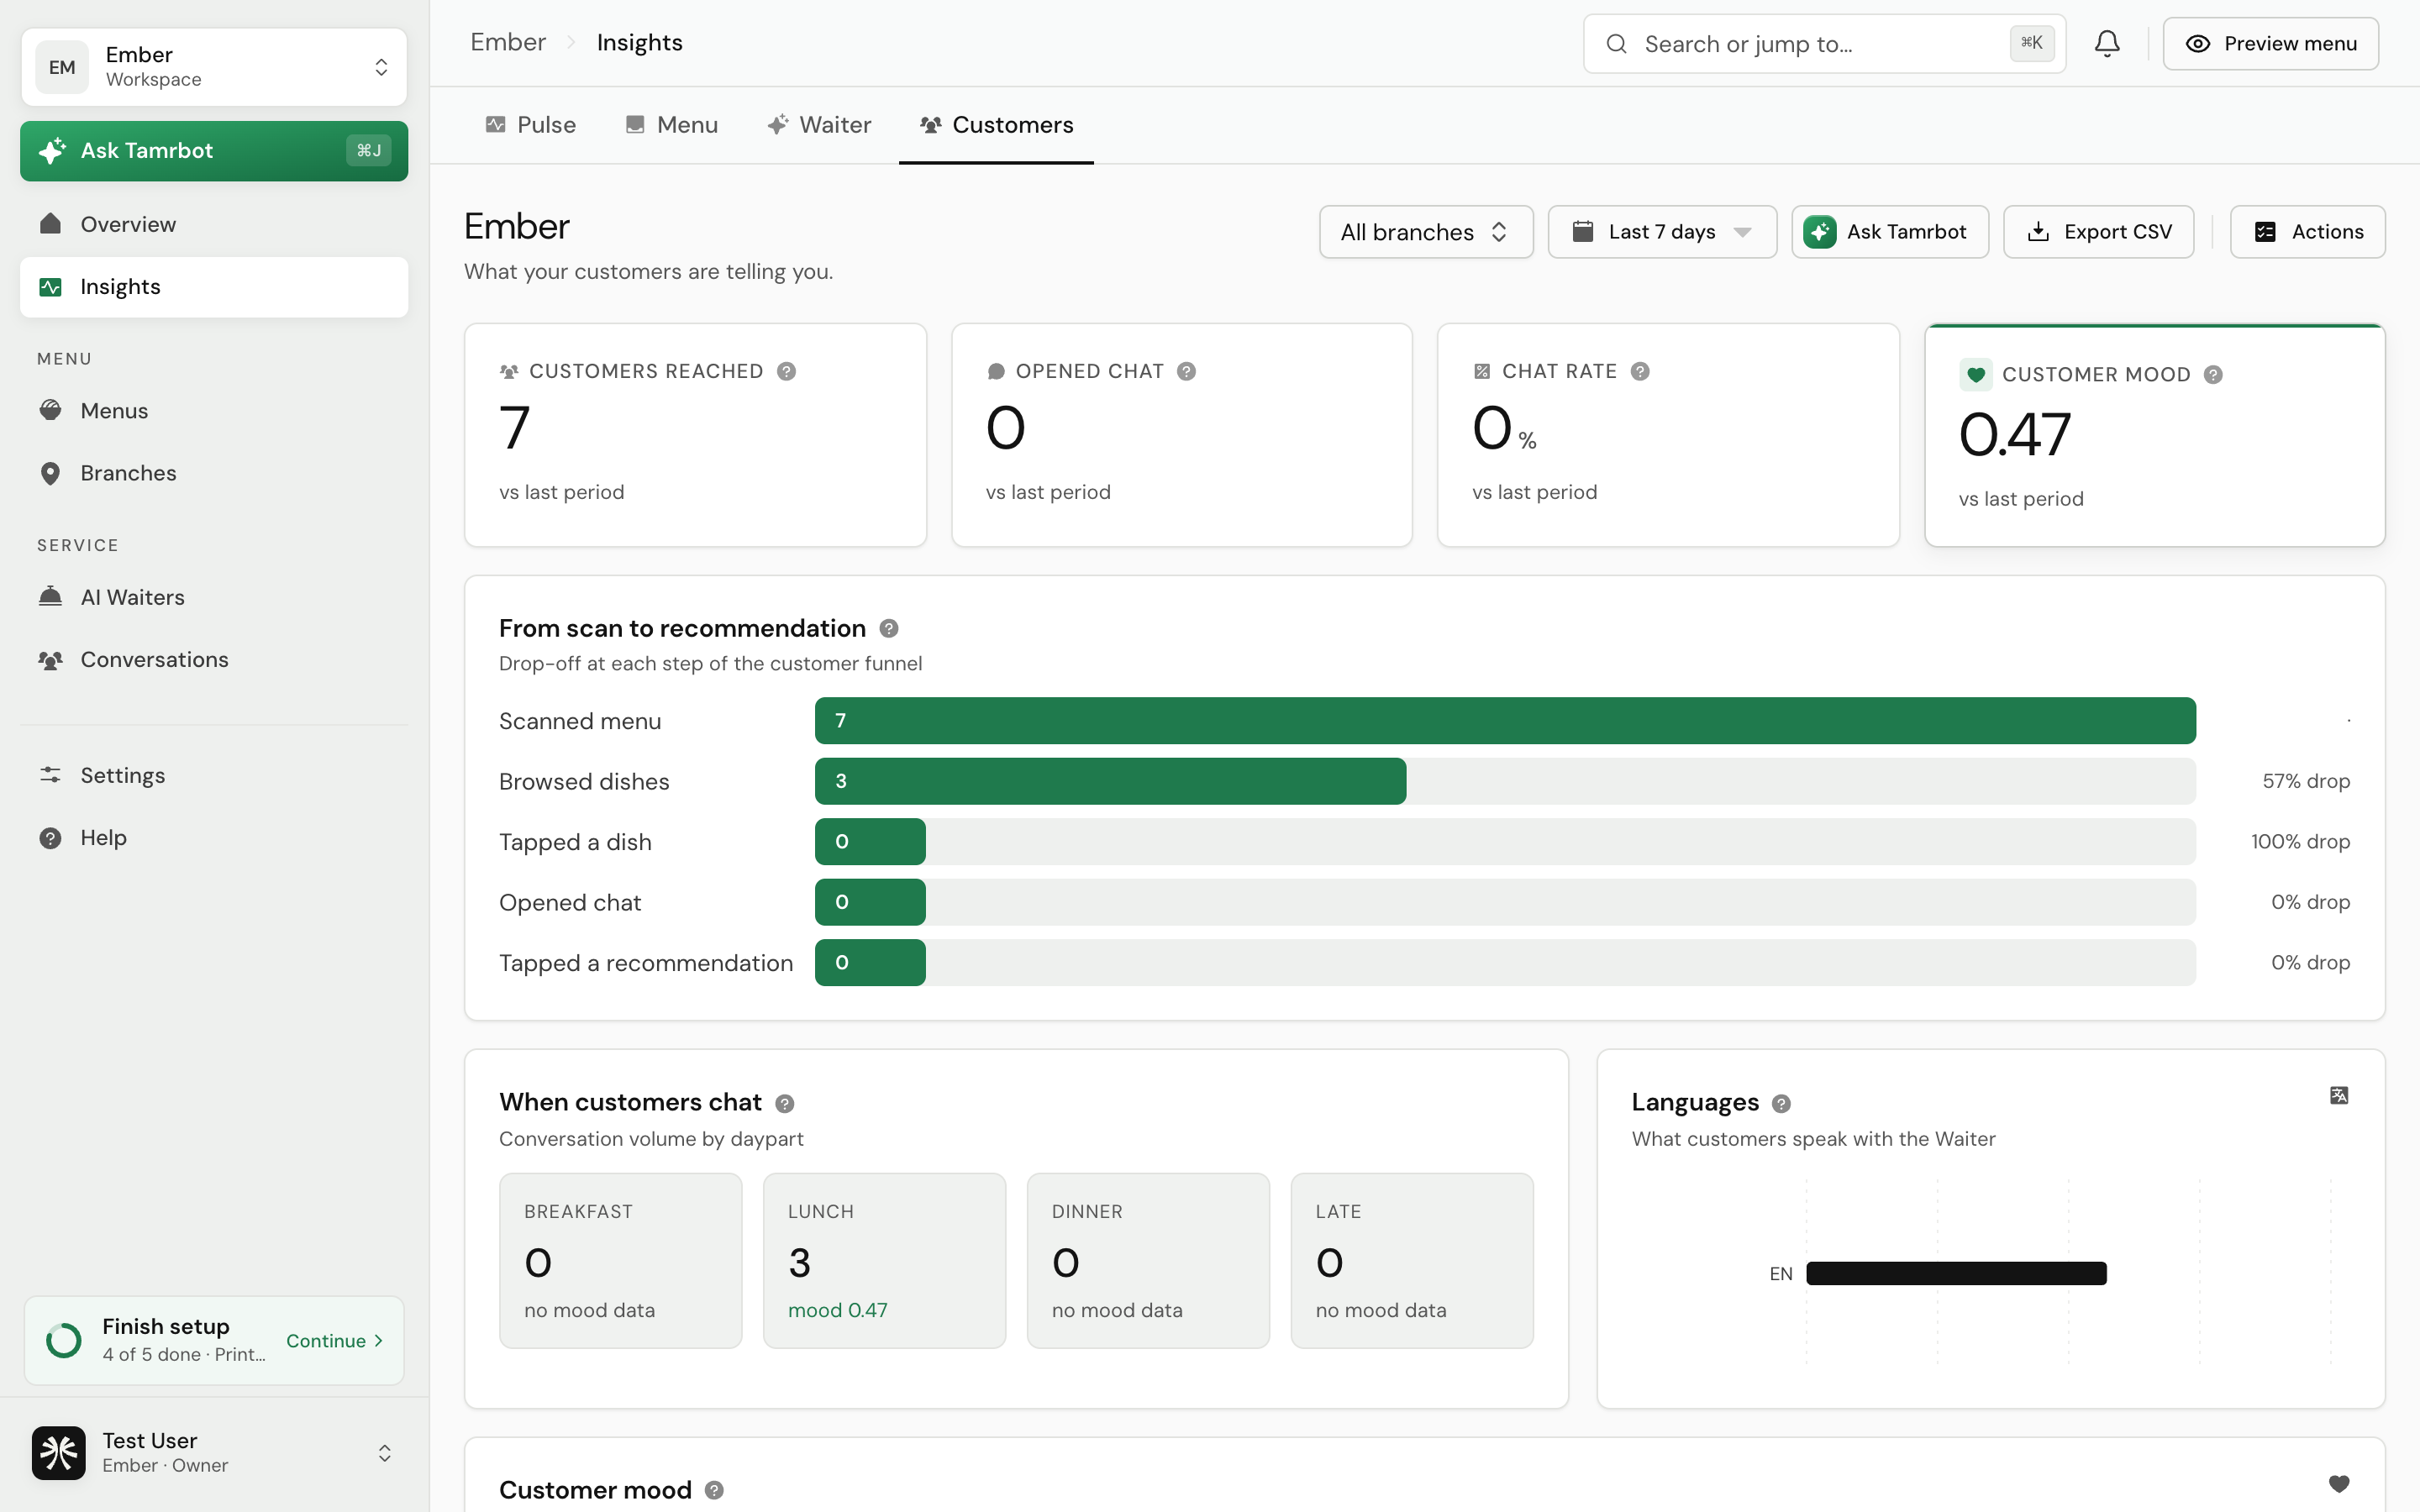Click the help icon beside Customer Mood card
Viewport: 2420px width, 1512px height.
pyautogui.click(x=2213, y=374)
